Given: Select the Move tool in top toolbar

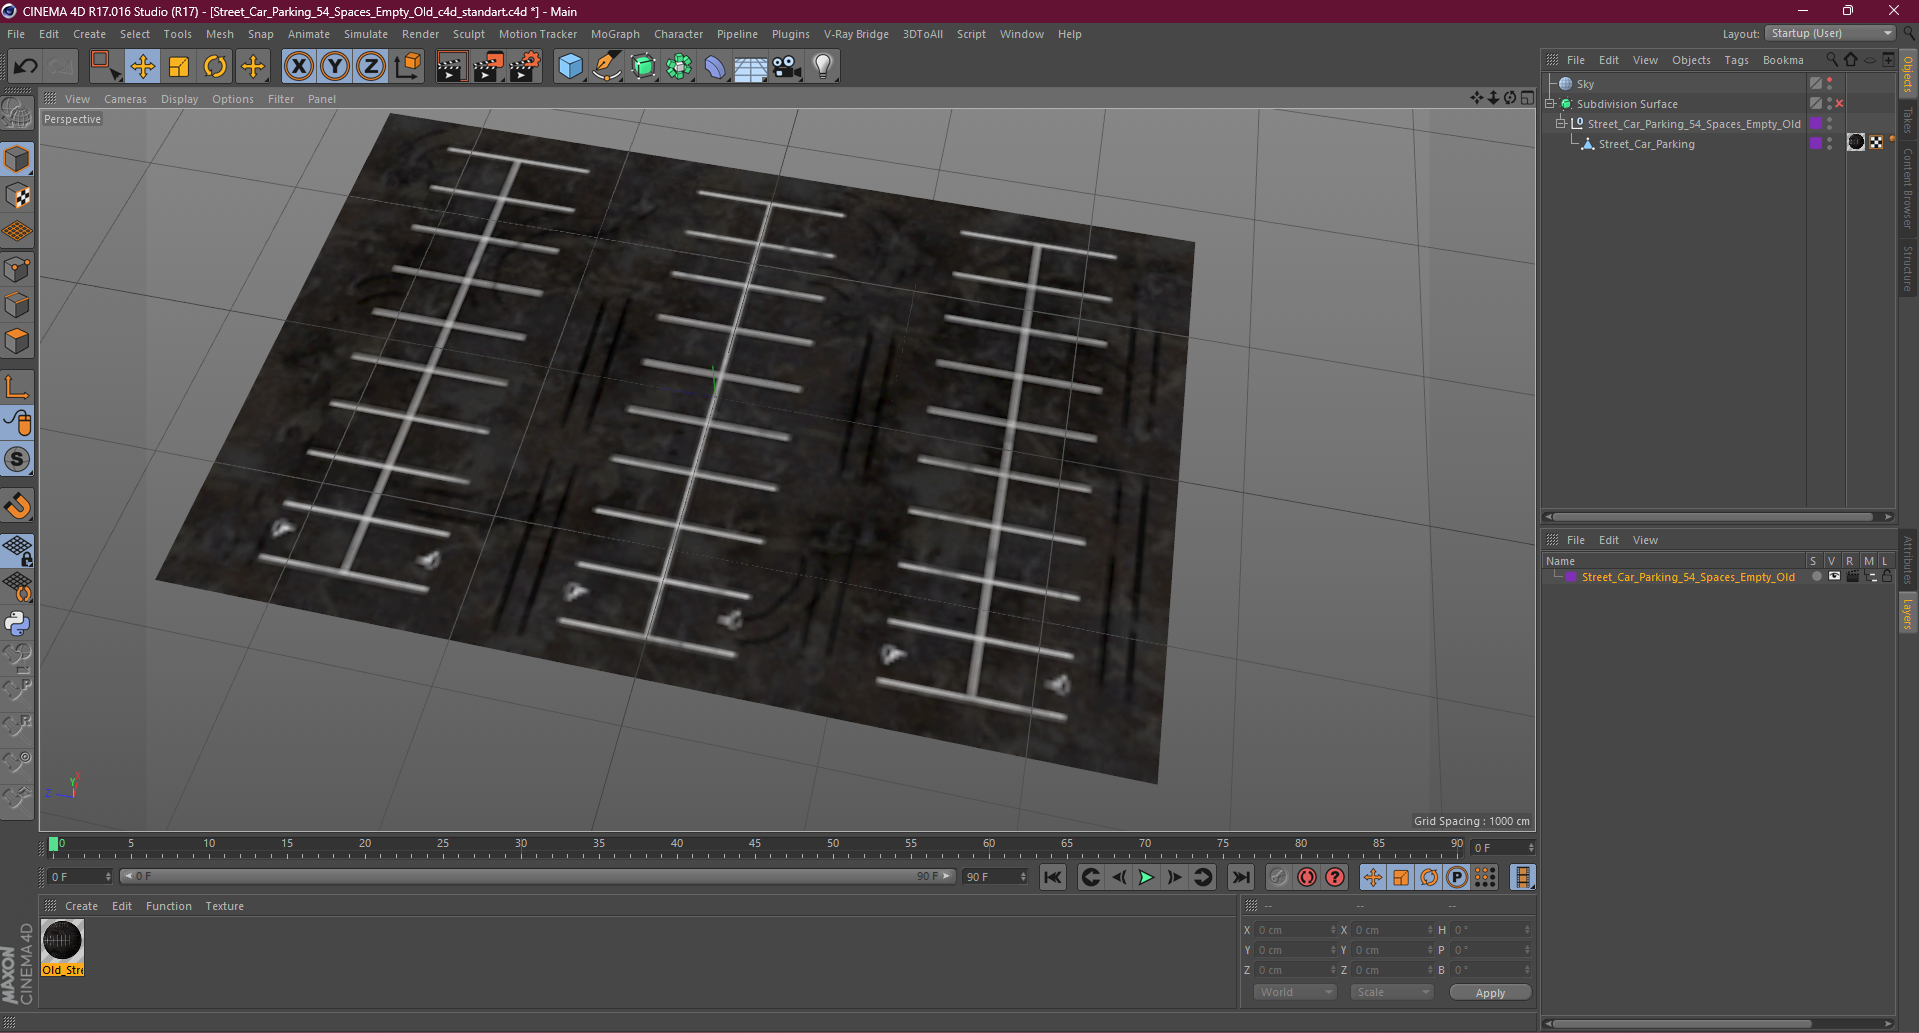Looking at the screenshot, I should (x=142, y=67).
